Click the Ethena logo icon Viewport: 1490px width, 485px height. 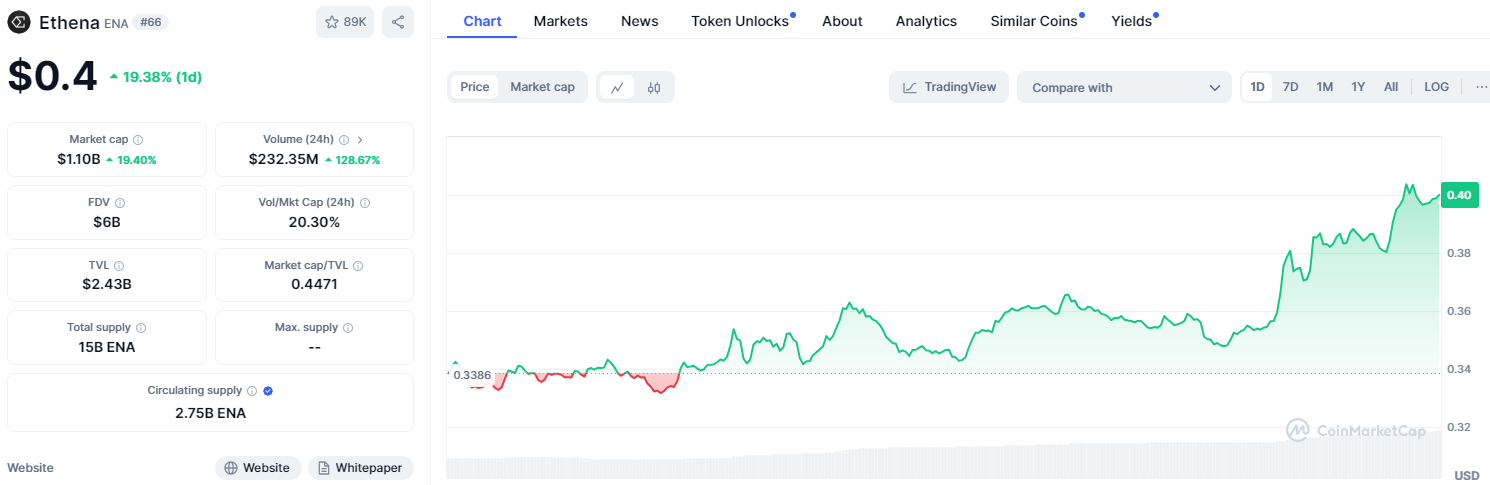(x=19, y=22)
